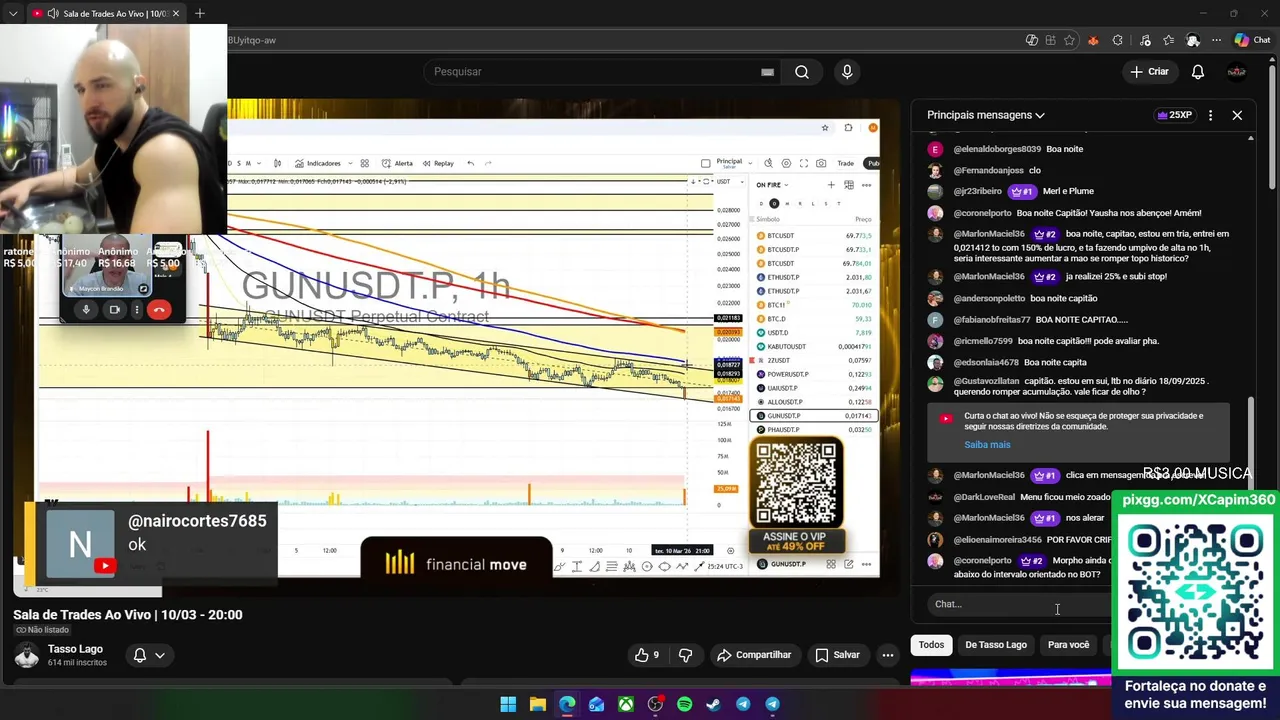Select POWERUSDT.P row in watchlist
The width and height of the screenshot is (1280, 720).
(814, 374)
